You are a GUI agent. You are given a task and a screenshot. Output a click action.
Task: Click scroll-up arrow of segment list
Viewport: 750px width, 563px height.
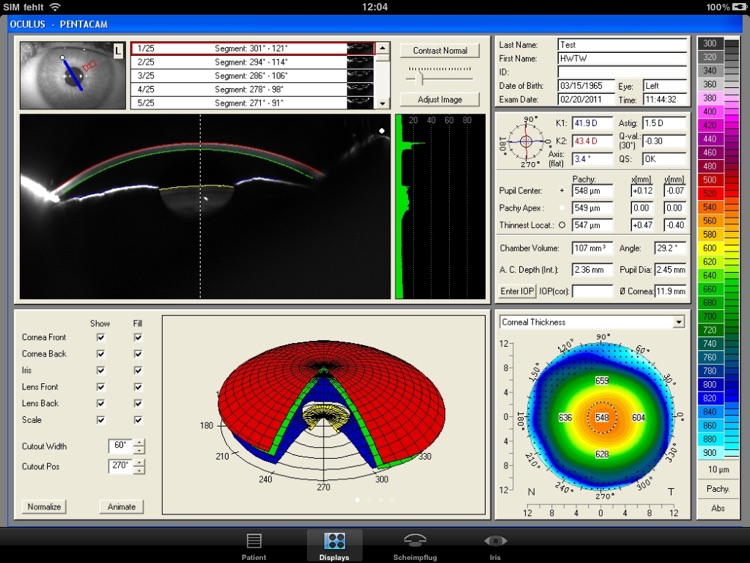point(382,47)
